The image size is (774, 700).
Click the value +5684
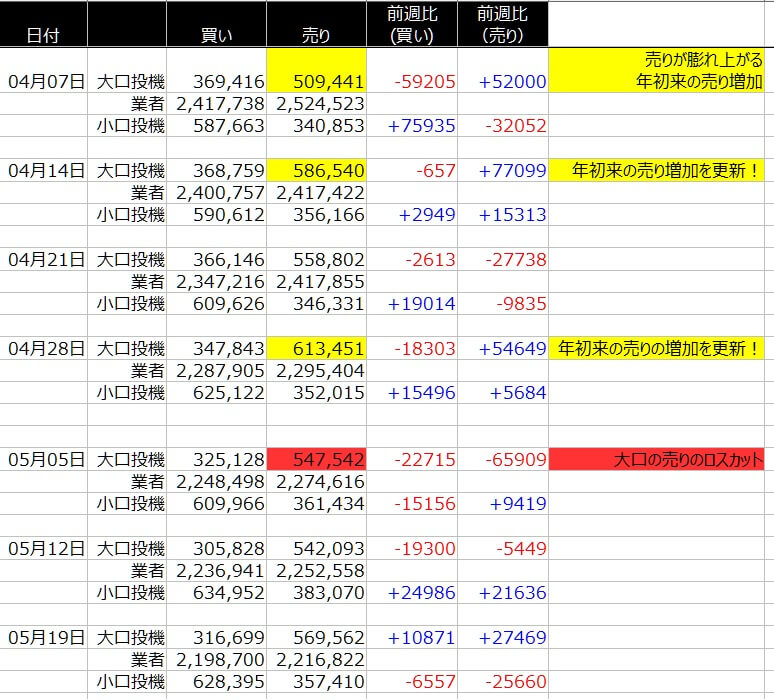[518, 393]
